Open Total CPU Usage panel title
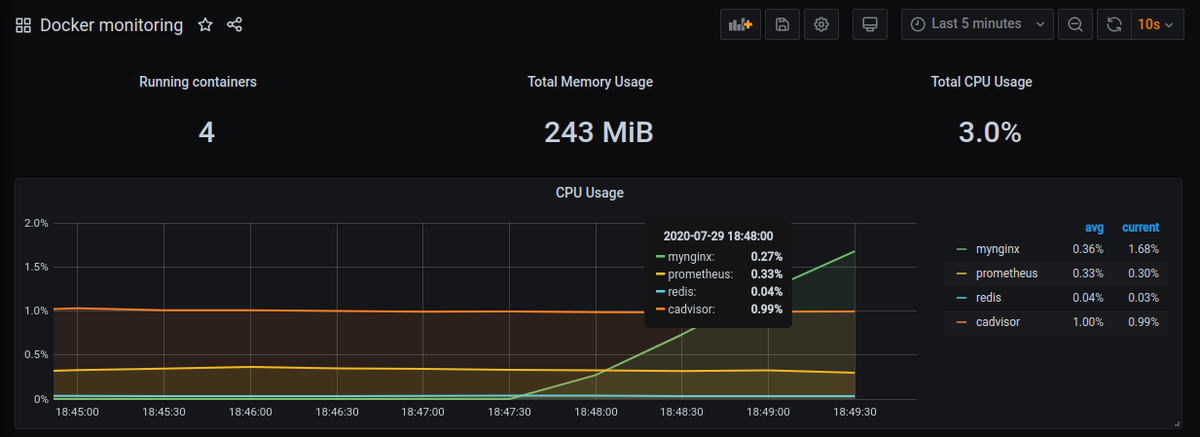The width and height of the screenshot is (1200, 437). pos(981,82)
